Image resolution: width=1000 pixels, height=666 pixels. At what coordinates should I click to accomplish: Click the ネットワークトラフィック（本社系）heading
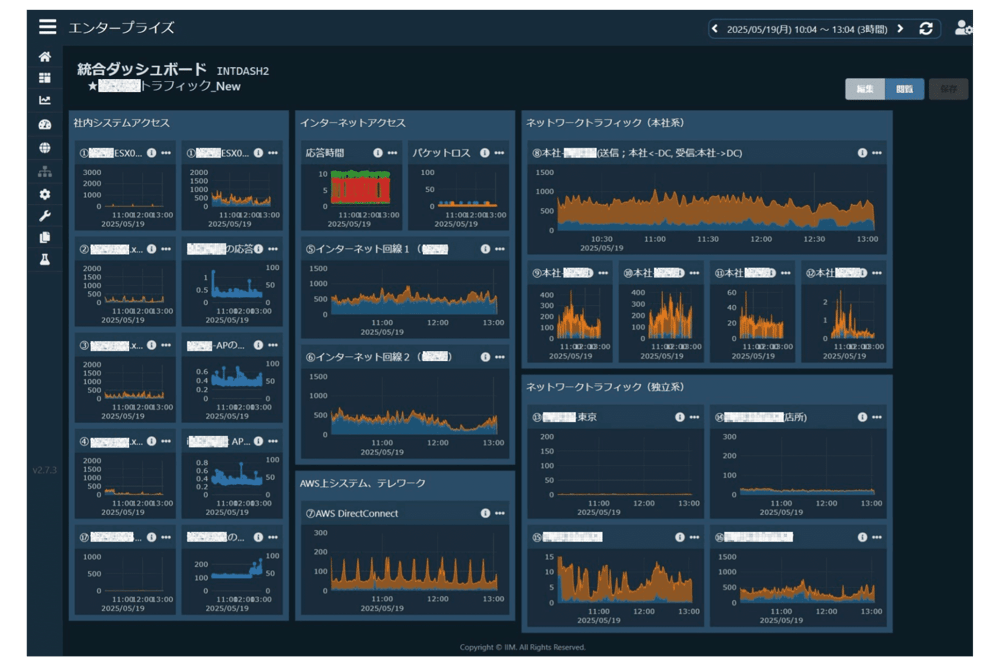[605, 123]
